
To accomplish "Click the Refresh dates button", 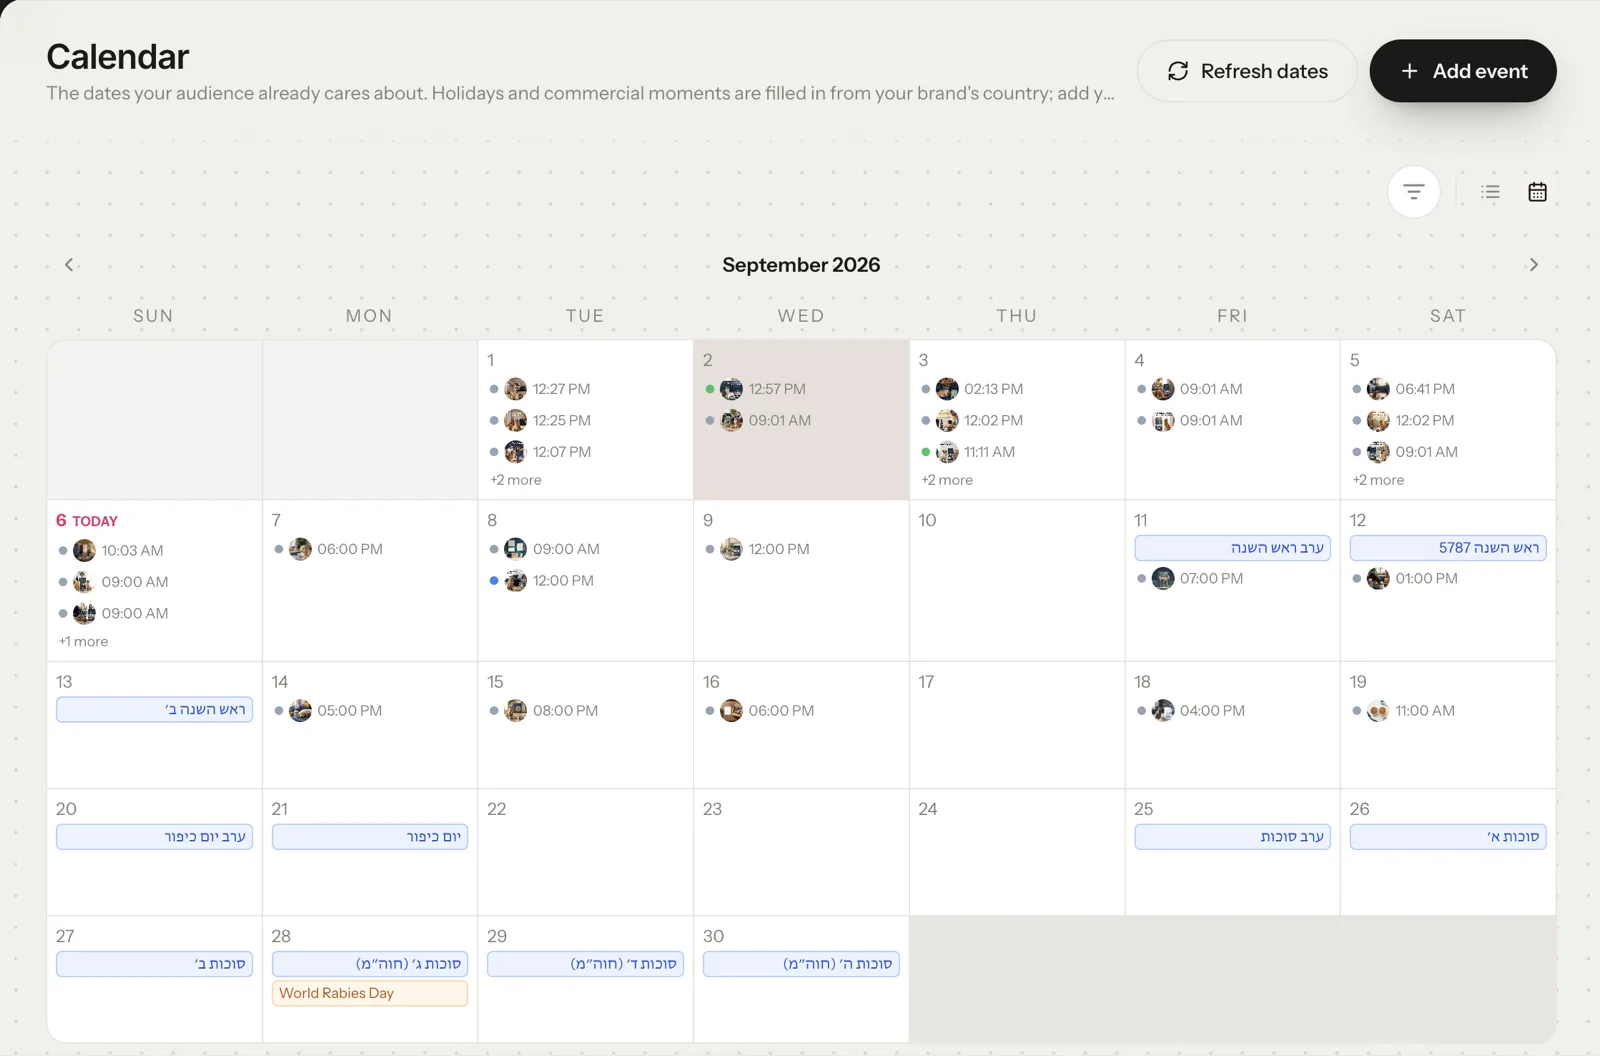I will [1247, 71].
